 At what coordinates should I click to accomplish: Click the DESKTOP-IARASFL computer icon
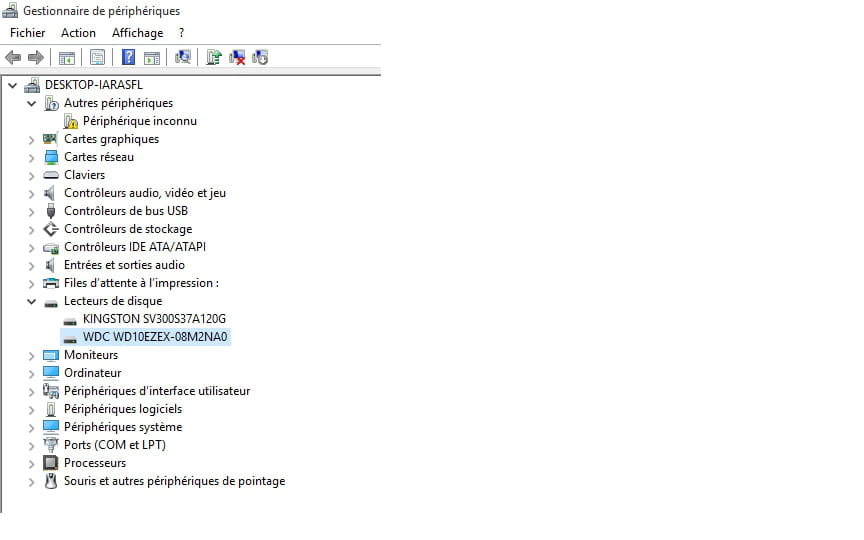tap(32, 85)
